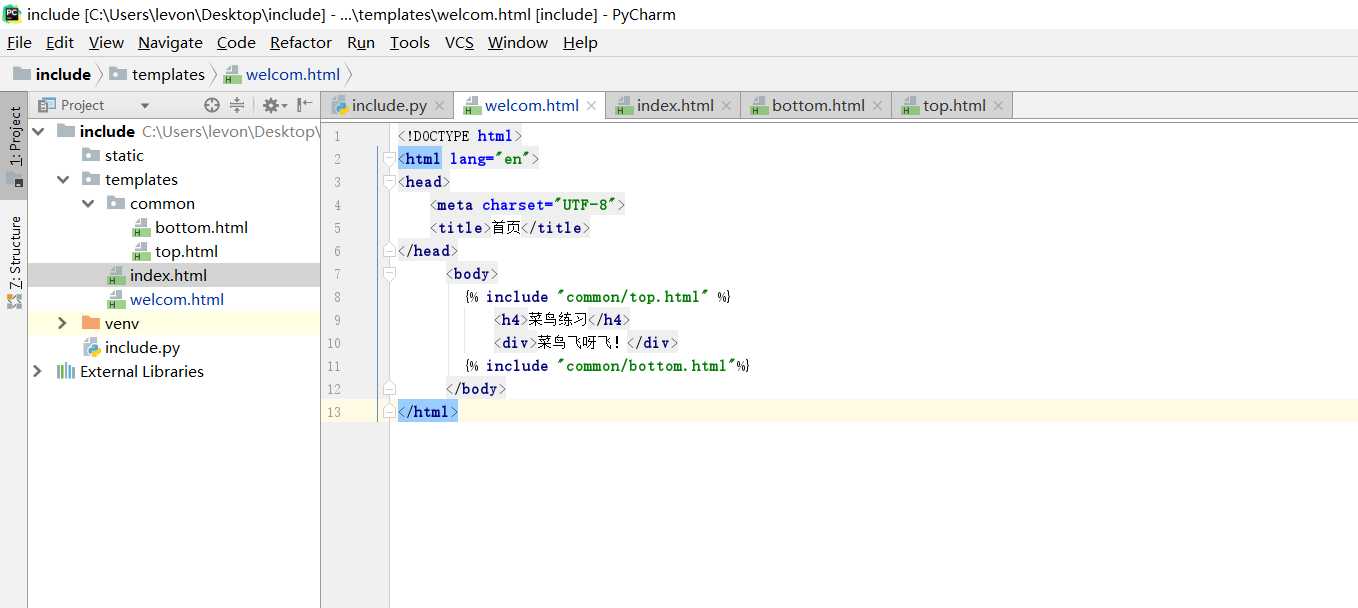Close the include.py tab

click(x=439, y=105)
